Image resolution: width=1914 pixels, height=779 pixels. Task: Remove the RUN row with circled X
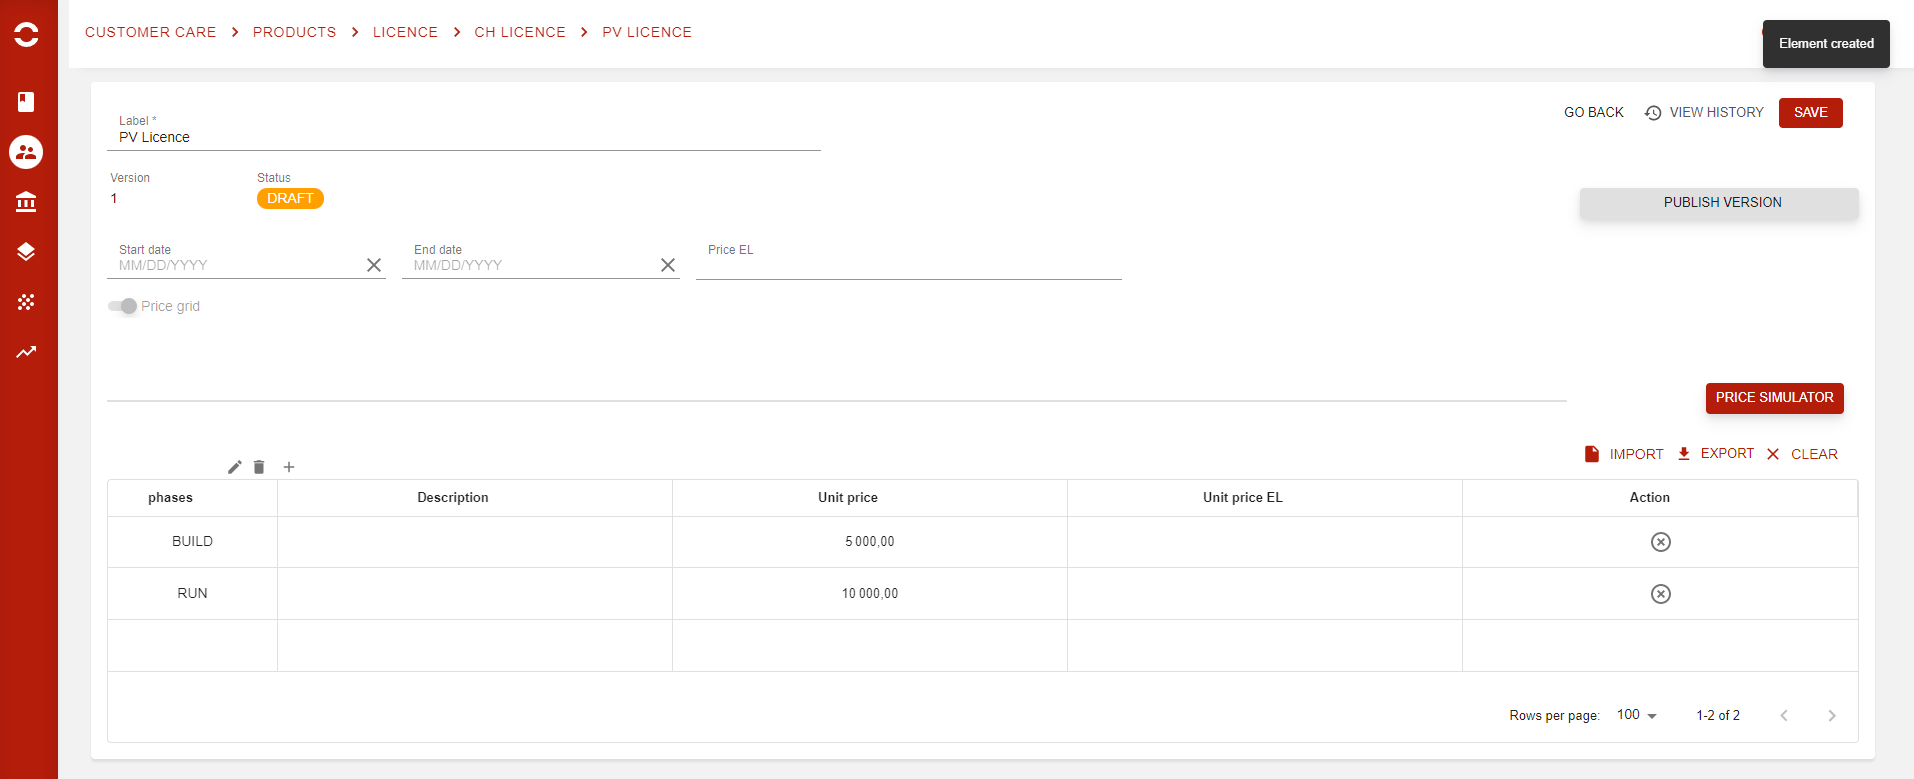click(x=1660, y=594)
